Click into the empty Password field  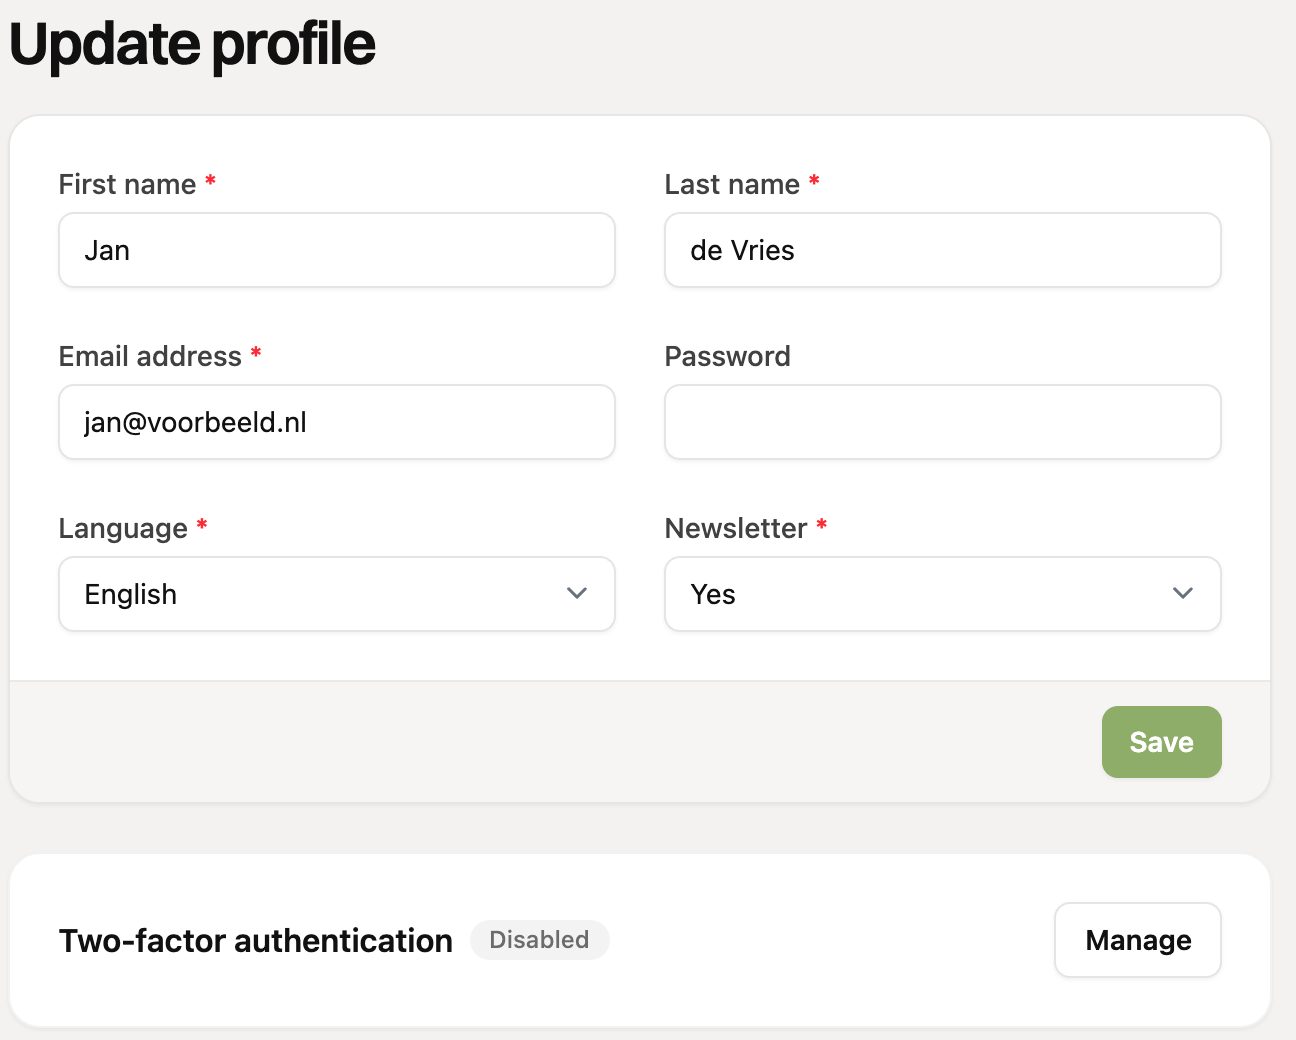(943, 422)
